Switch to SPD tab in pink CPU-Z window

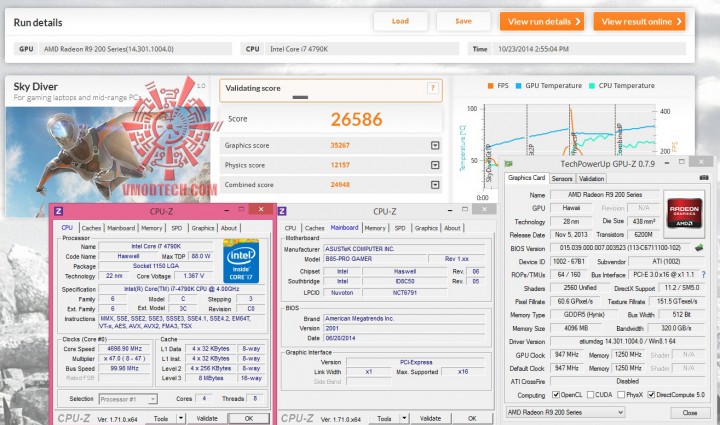(177, 228)
